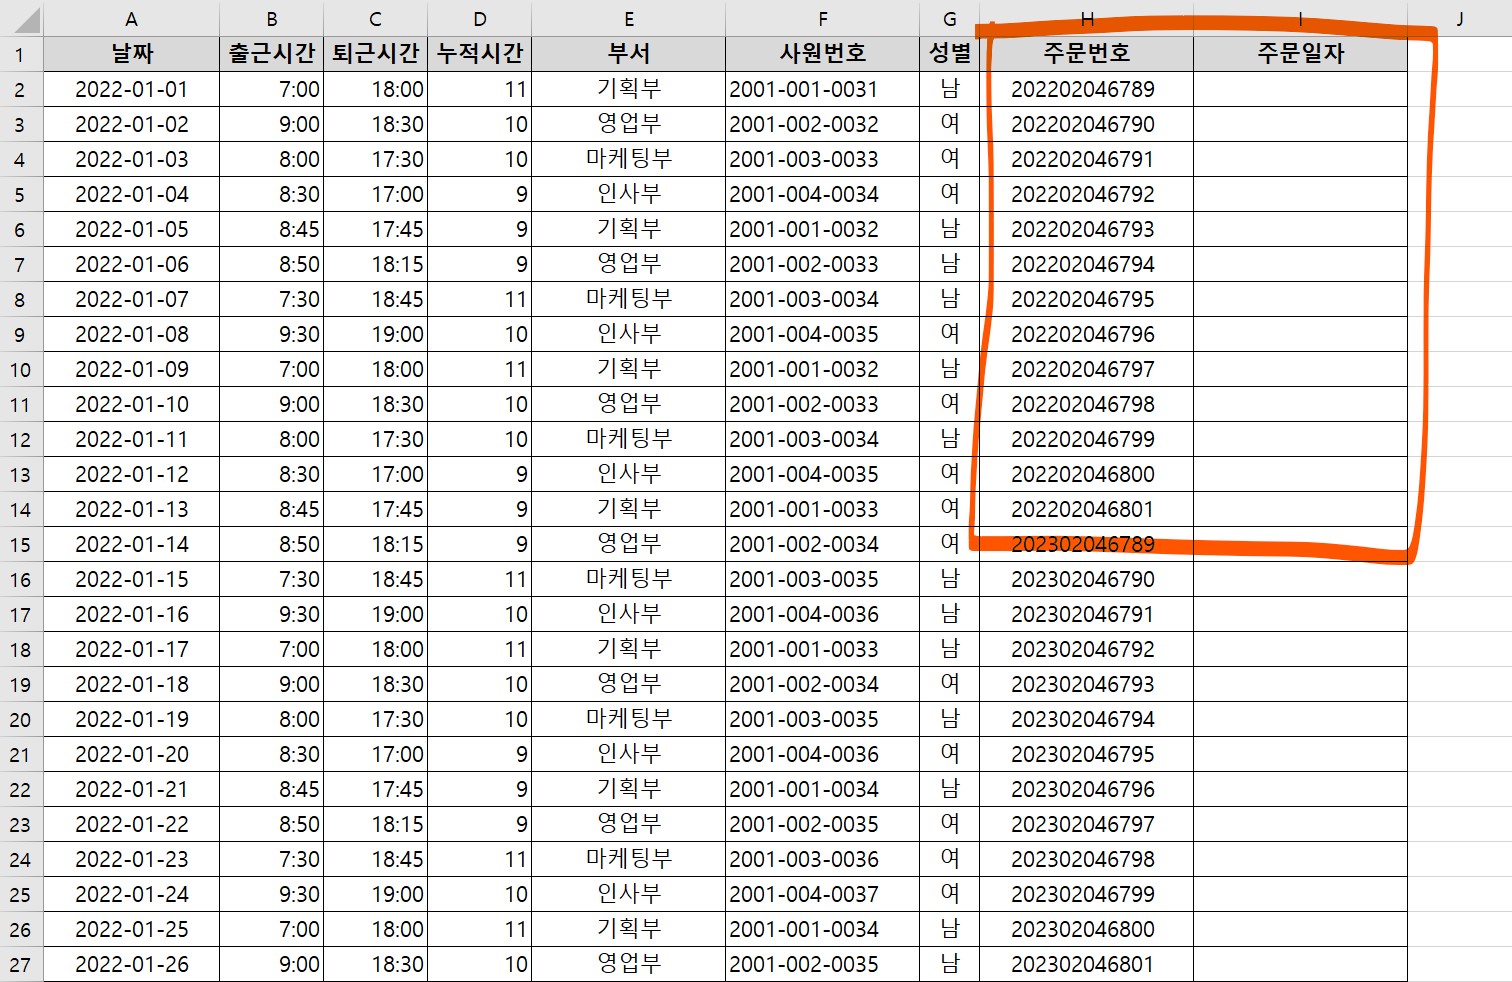This screenshot has height=982, width=1512.
Task: Click the 주문일자 header cell
Action: click(x=1301, y=54)
